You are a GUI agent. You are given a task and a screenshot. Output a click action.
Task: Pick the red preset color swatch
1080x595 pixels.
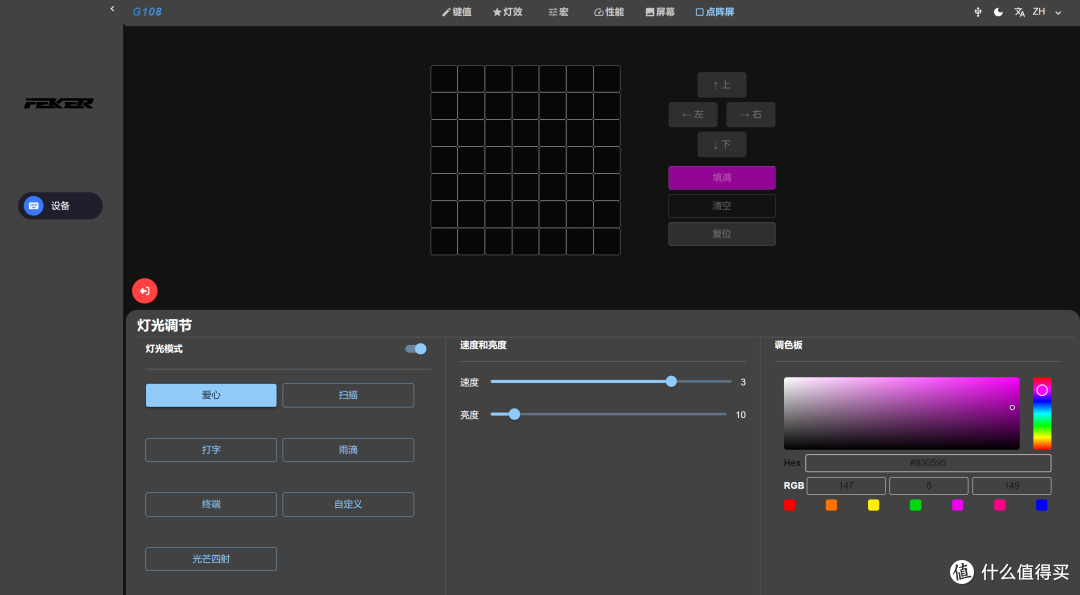pos(789,505)
